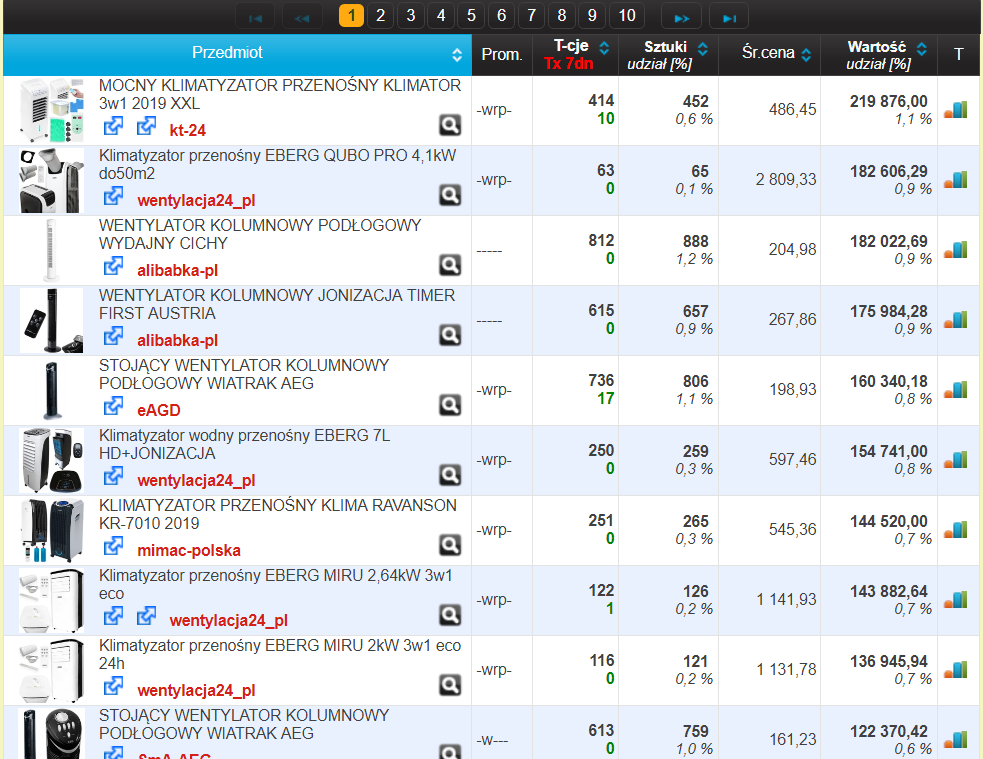Open external link icon beside eAGD seller
983x759 pixels.
coord(113,406)
